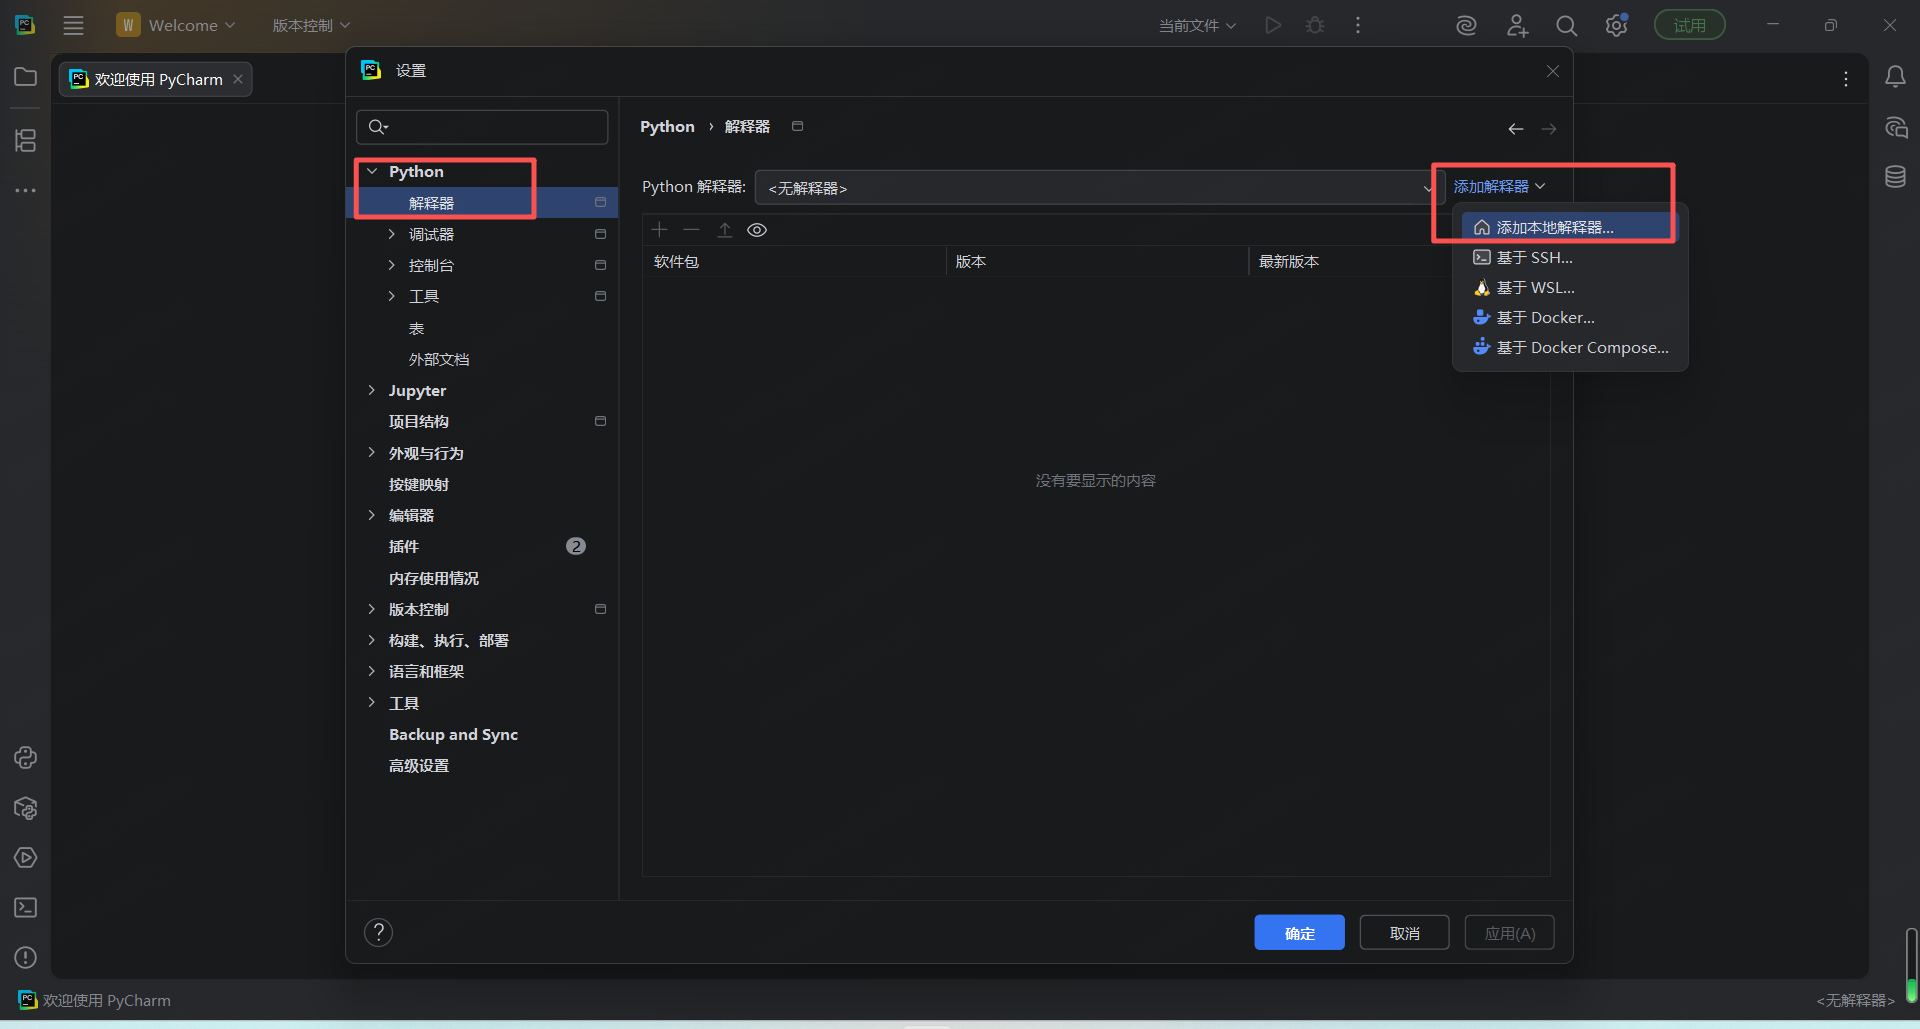Close the 欢迎使用 PyCharm tab
Image resolution: width=1920 pixels, height=1029 pixels.
tap(238, 79)
